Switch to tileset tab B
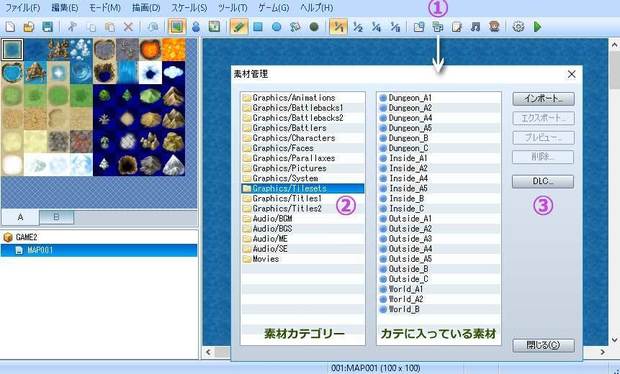Image resolution: width=620 pixels, height=374 pixels. tap(56, 217)
